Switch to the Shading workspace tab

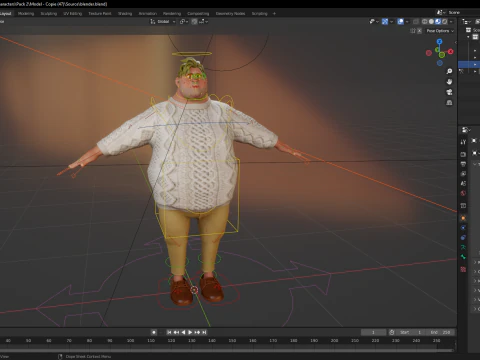(x=125, y=14)
